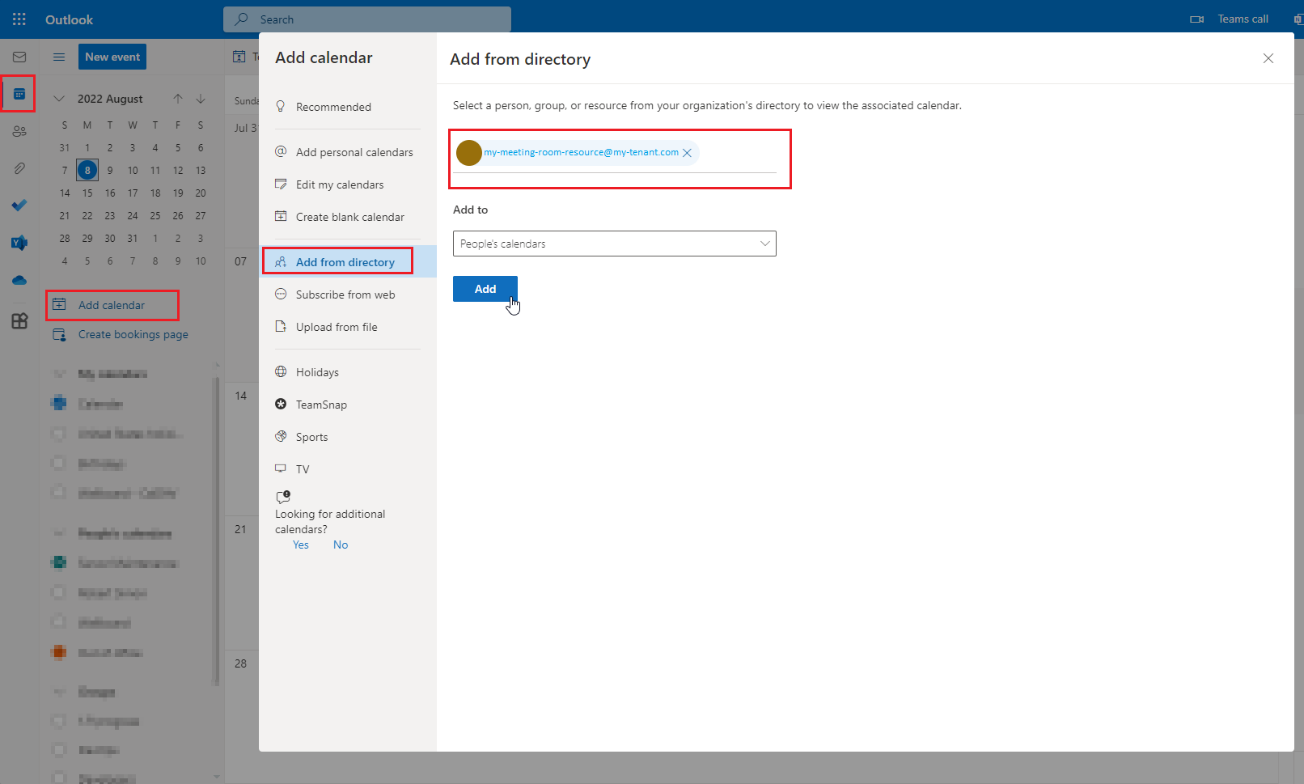Click the Search box in header

(x=367, y=19)
